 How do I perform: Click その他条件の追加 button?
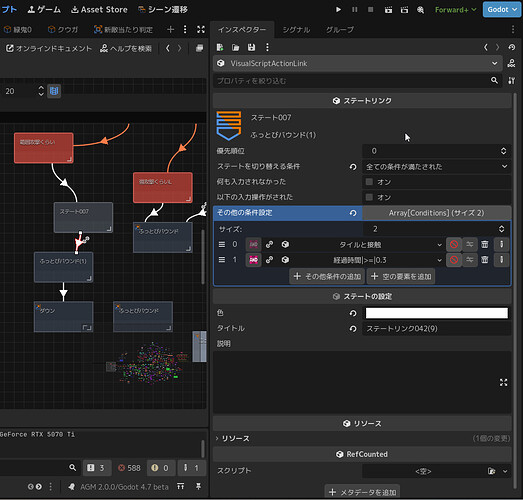click(327, 277)
